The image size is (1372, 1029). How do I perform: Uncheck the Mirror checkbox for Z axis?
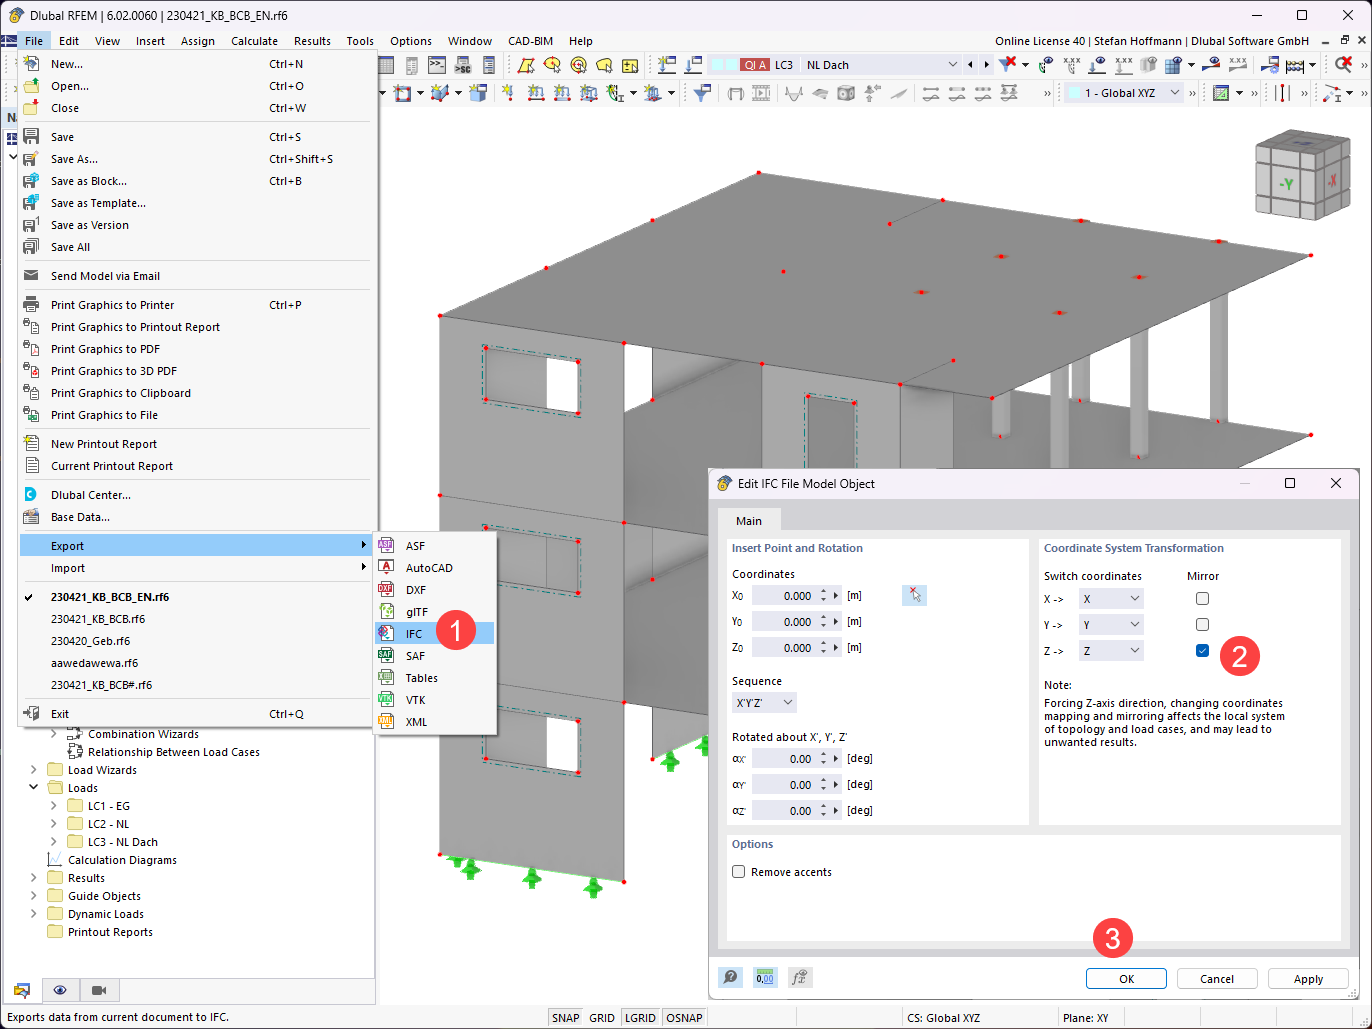(1201, 651)
